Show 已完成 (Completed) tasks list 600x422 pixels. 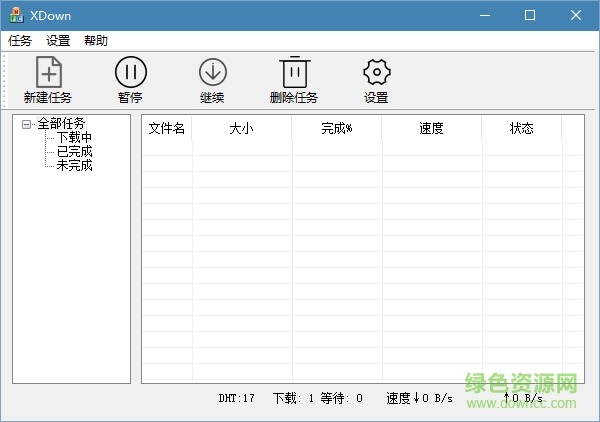pos(74,152)
